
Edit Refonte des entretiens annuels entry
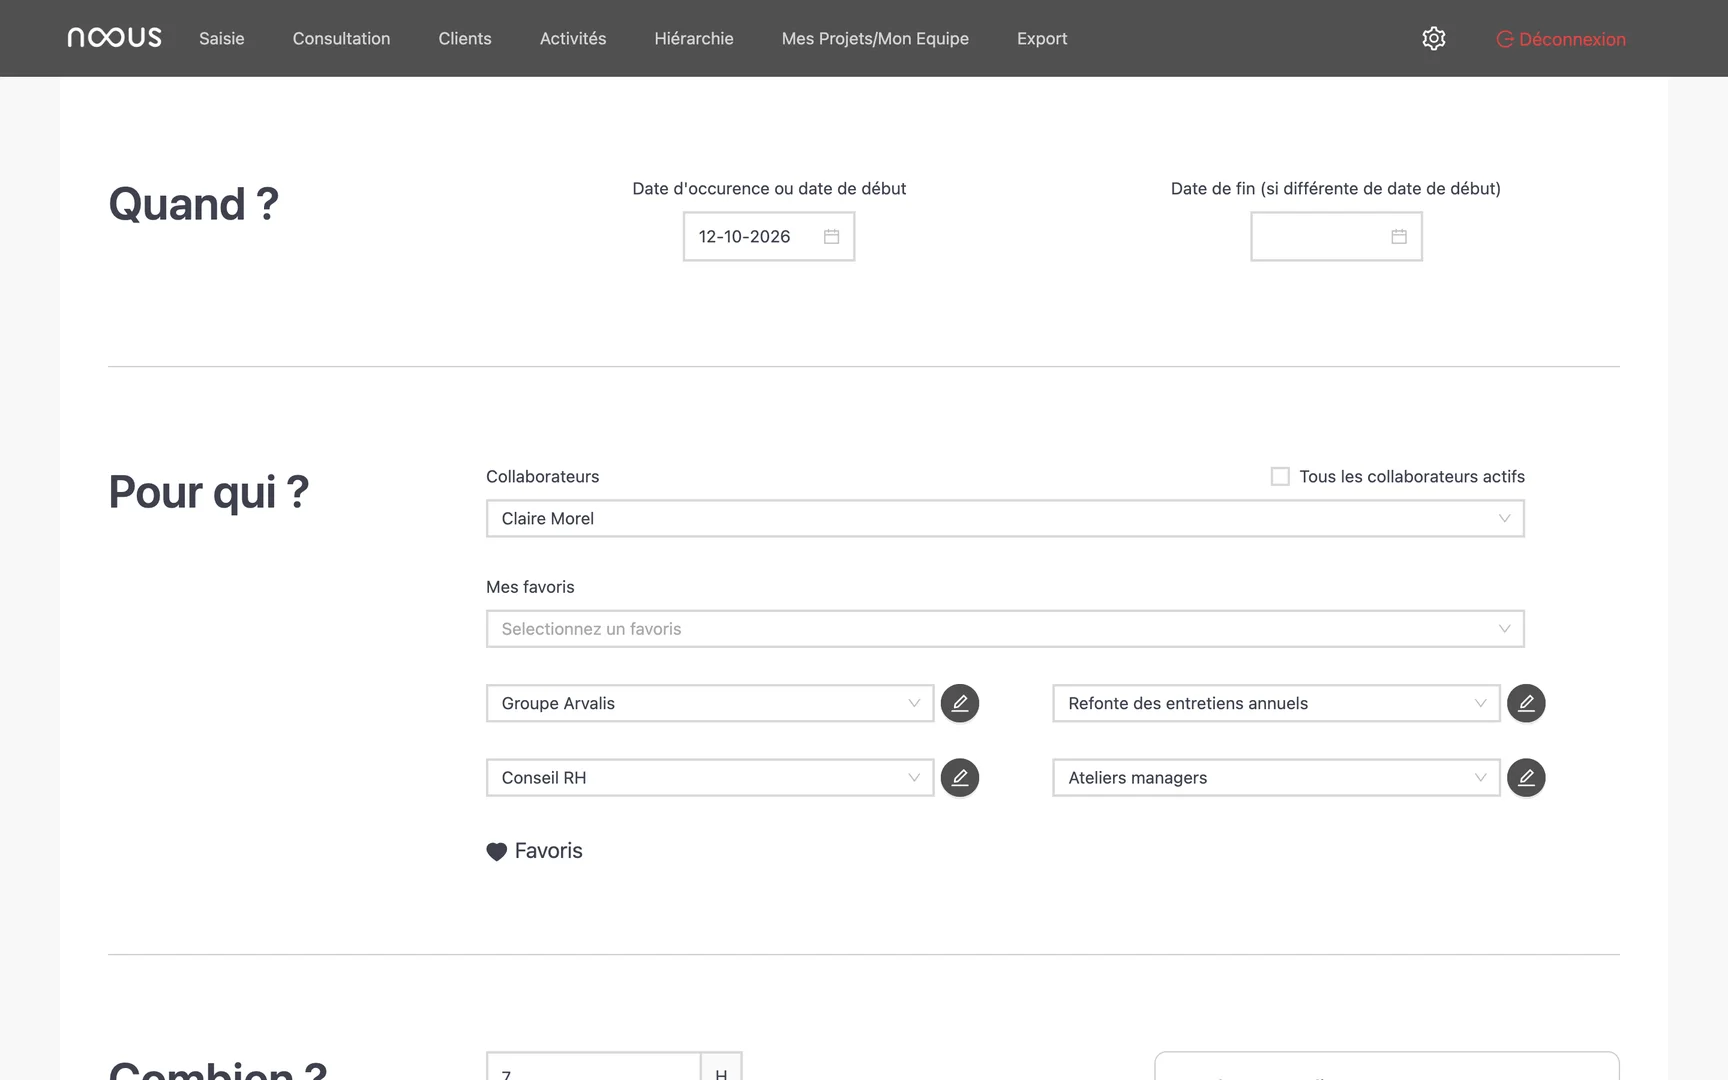pyautogui.click(x=1526, y=703)
